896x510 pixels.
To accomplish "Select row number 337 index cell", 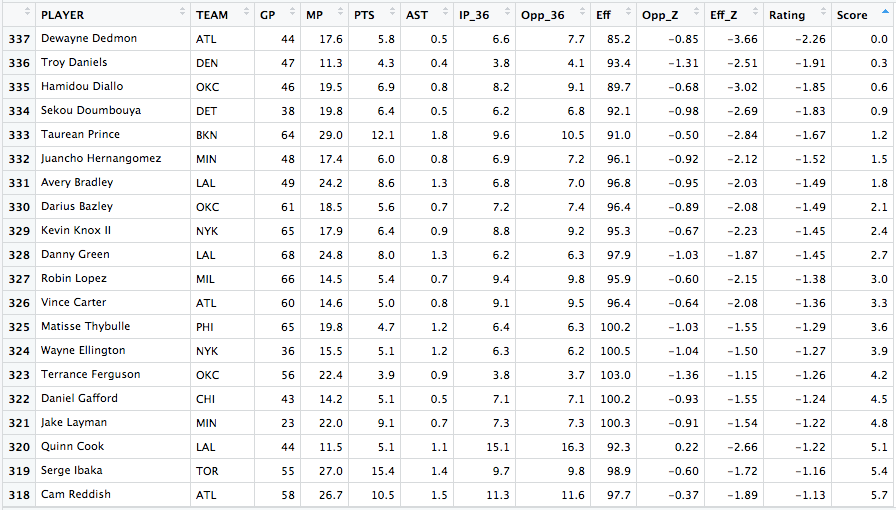I will click(18, 39).
